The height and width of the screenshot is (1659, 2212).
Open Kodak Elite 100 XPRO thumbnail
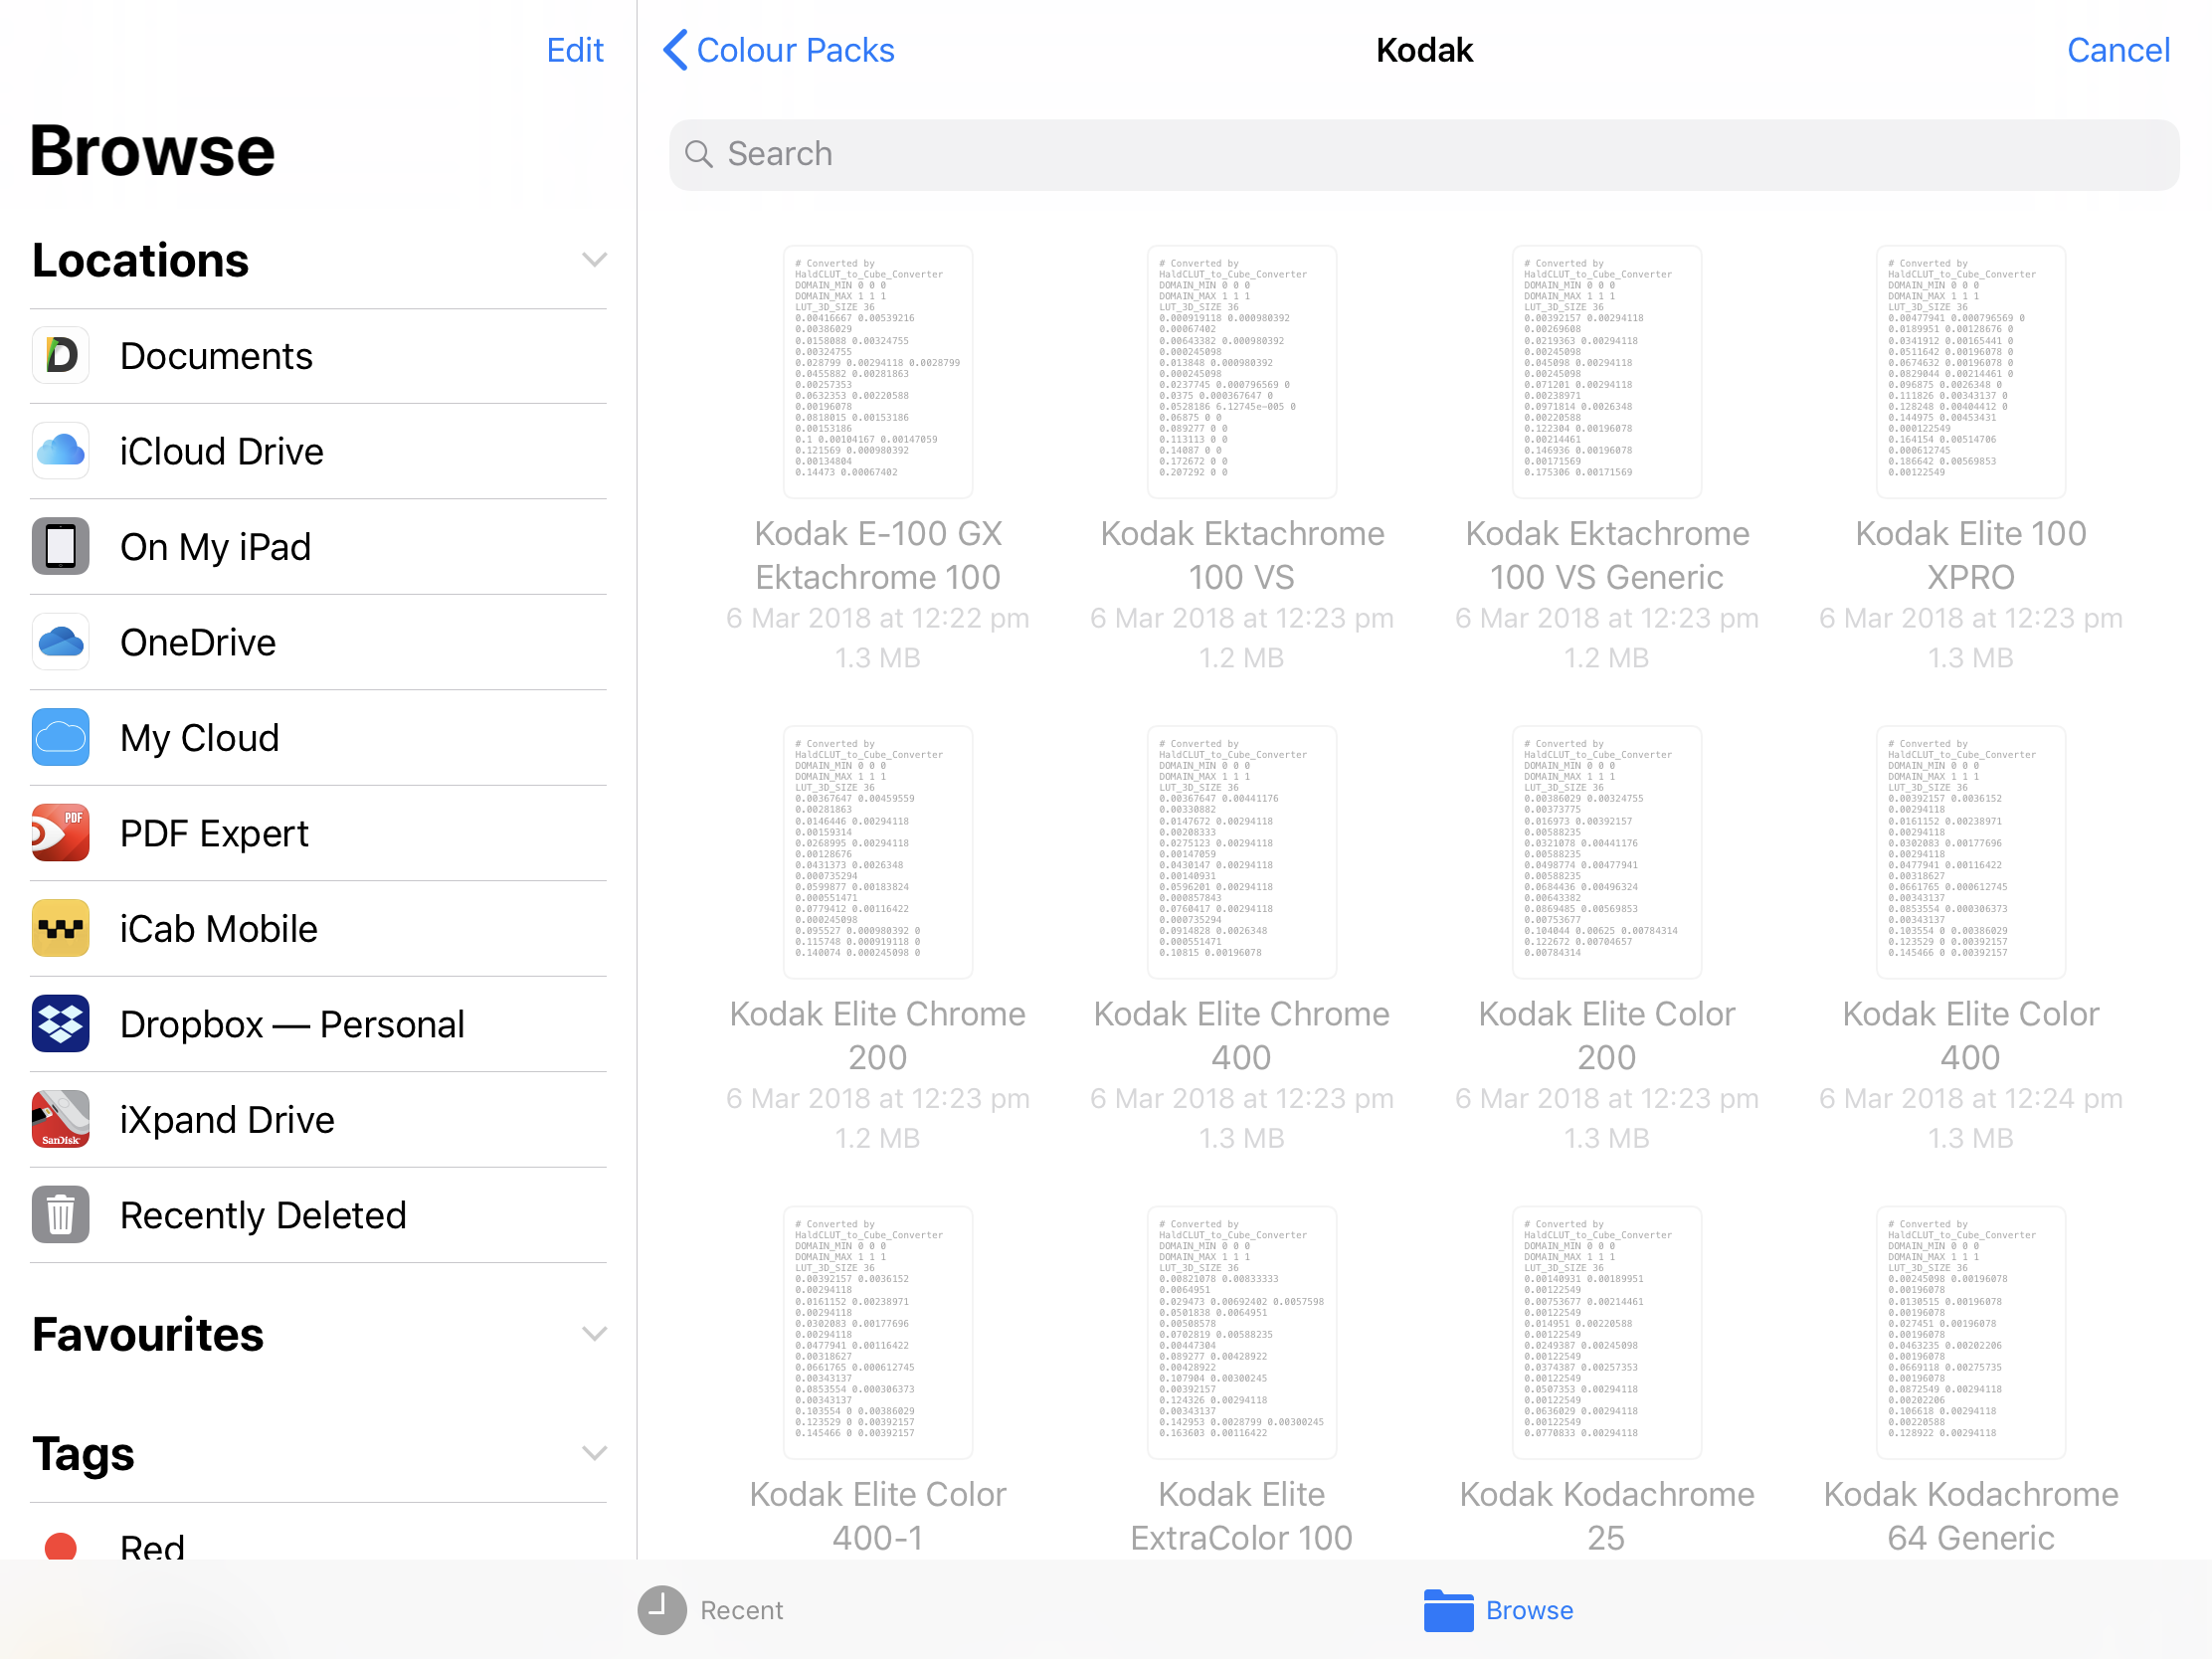[1971, 372]
